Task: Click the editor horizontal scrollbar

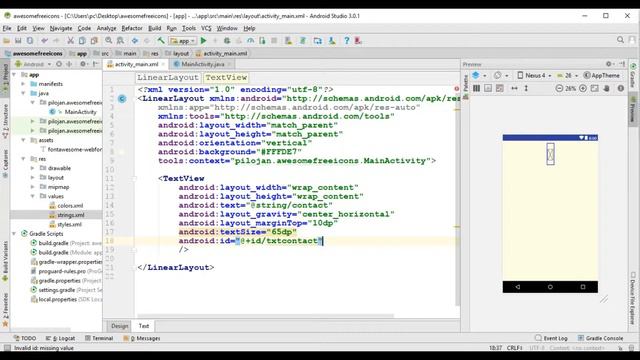Action: (265, 316)
